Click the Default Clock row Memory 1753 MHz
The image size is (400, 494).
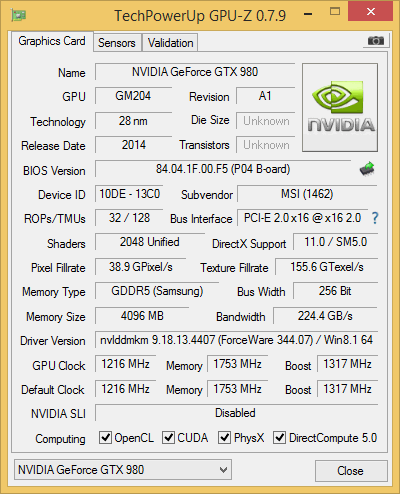(238, 389)
